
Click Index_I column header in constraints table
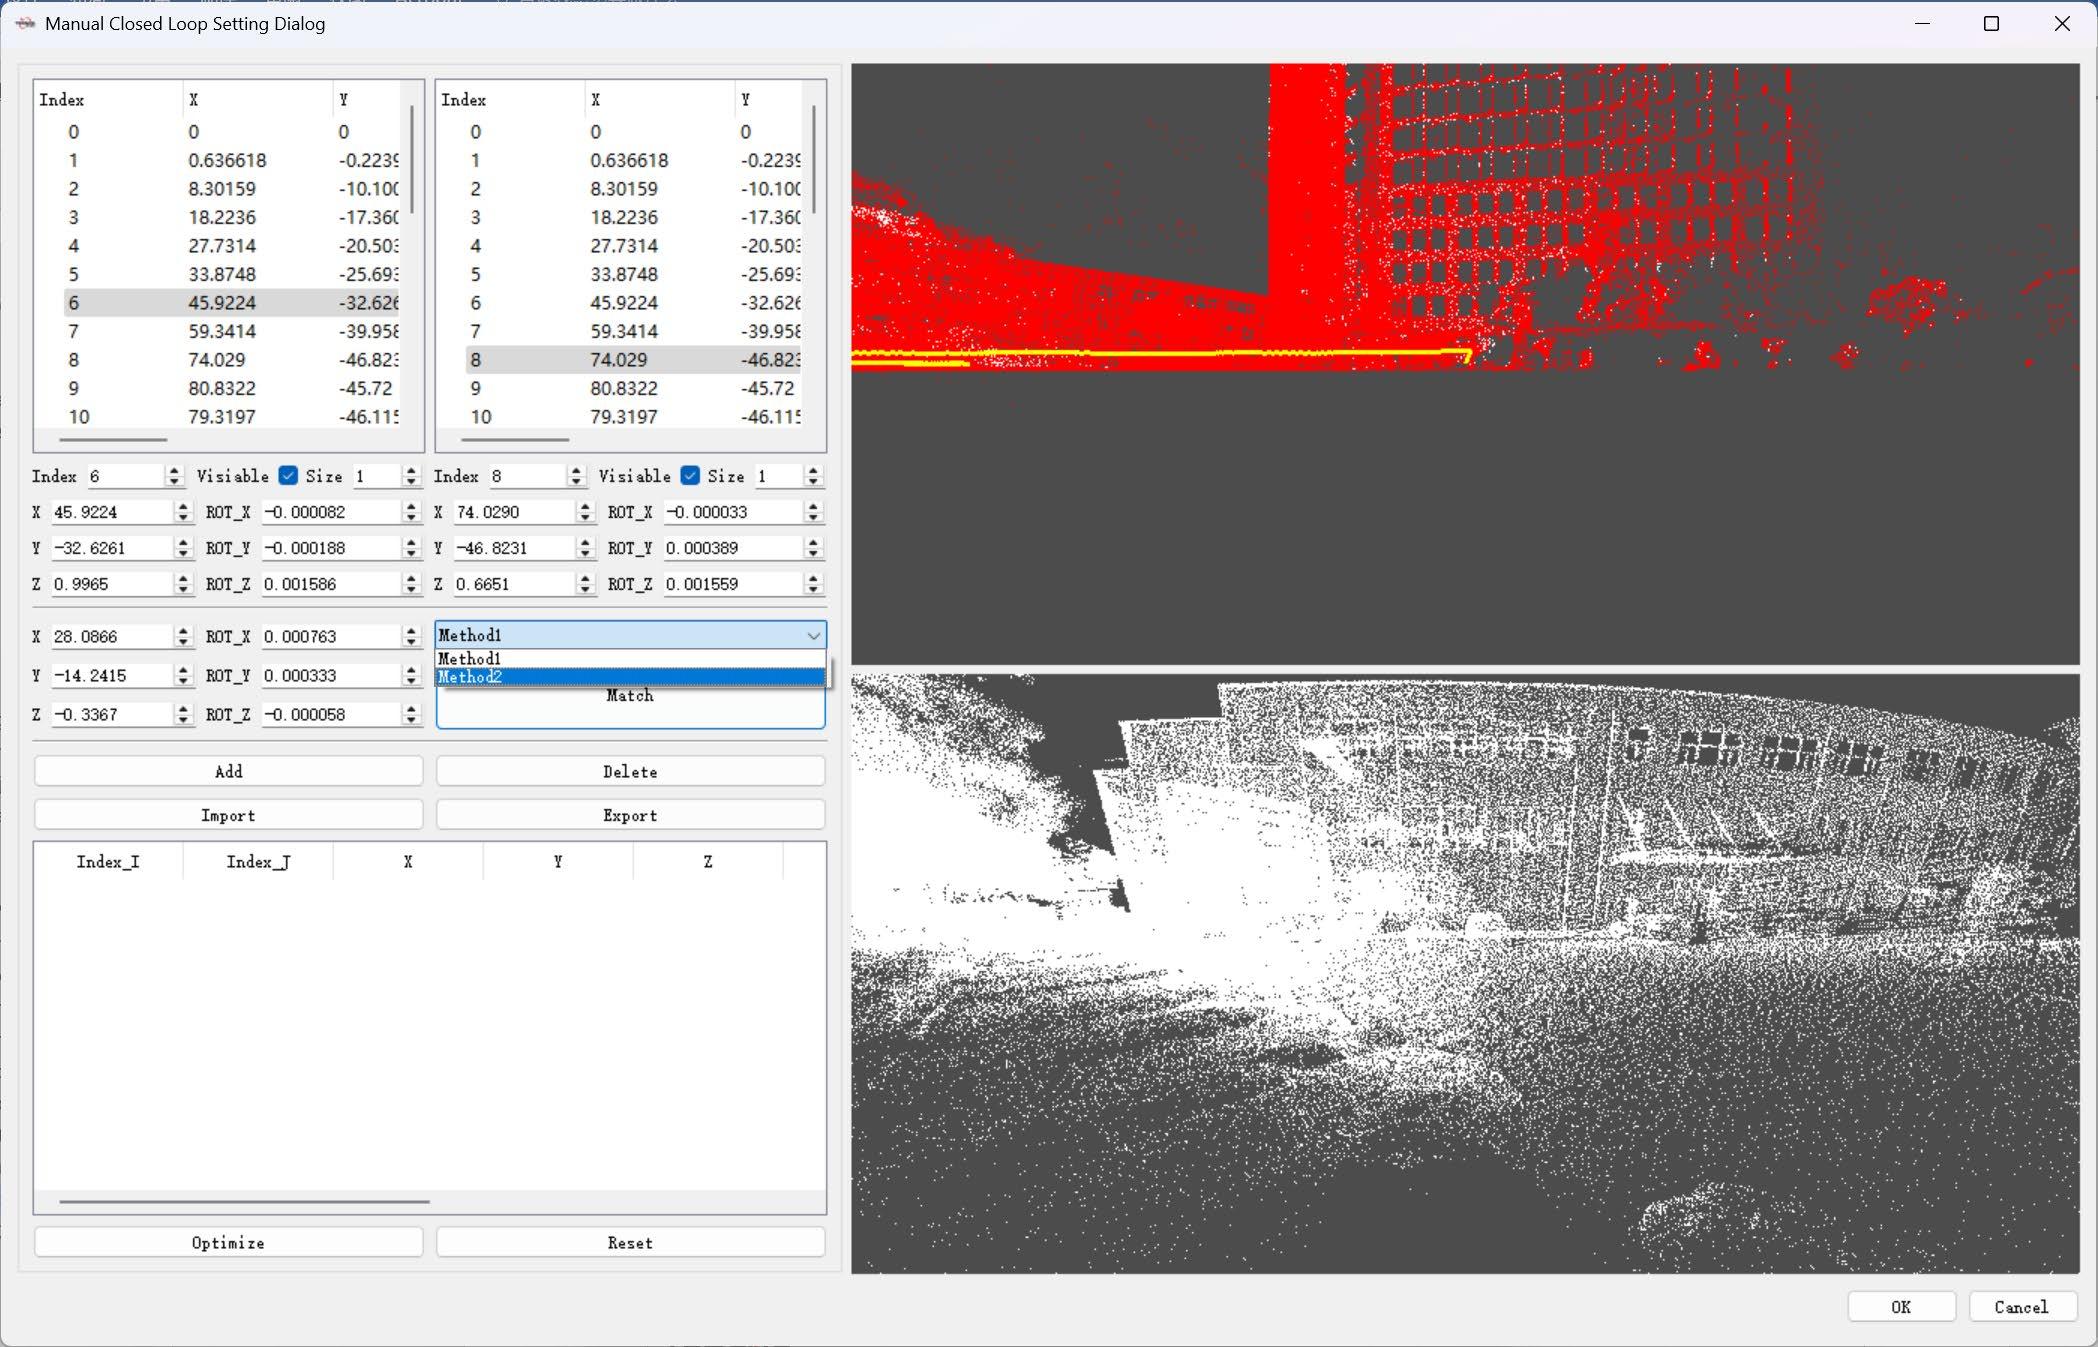coord(108,861)
